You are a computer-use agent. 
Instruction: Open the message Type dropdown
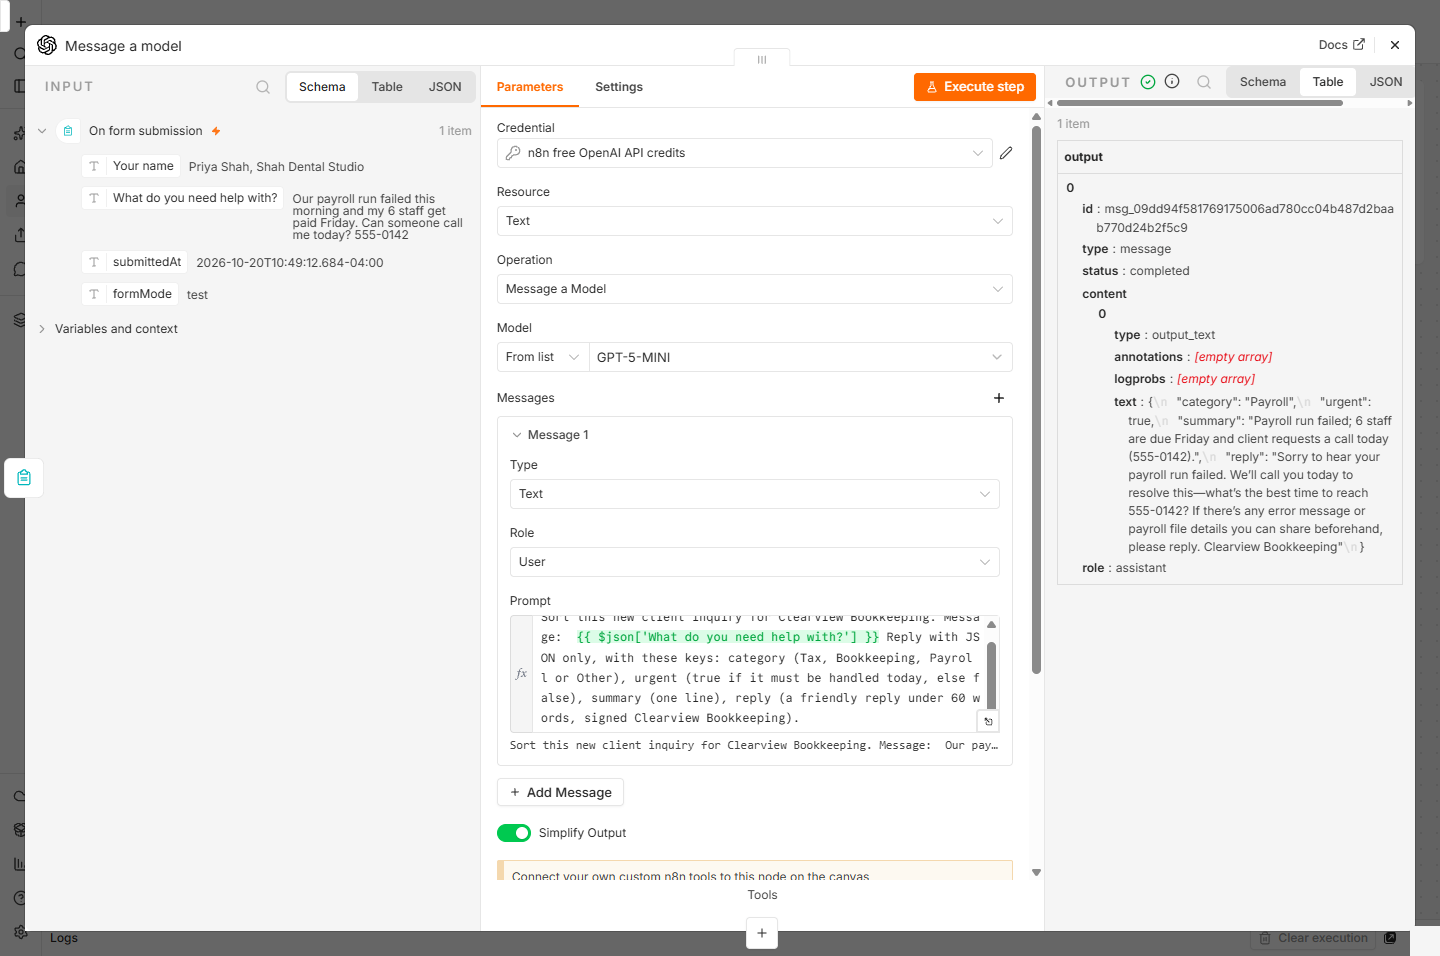(x=755, y=494)
